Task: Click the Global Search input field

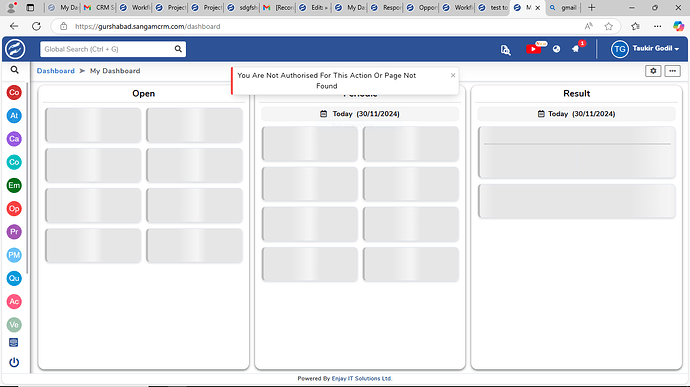Action: [108, 49]
